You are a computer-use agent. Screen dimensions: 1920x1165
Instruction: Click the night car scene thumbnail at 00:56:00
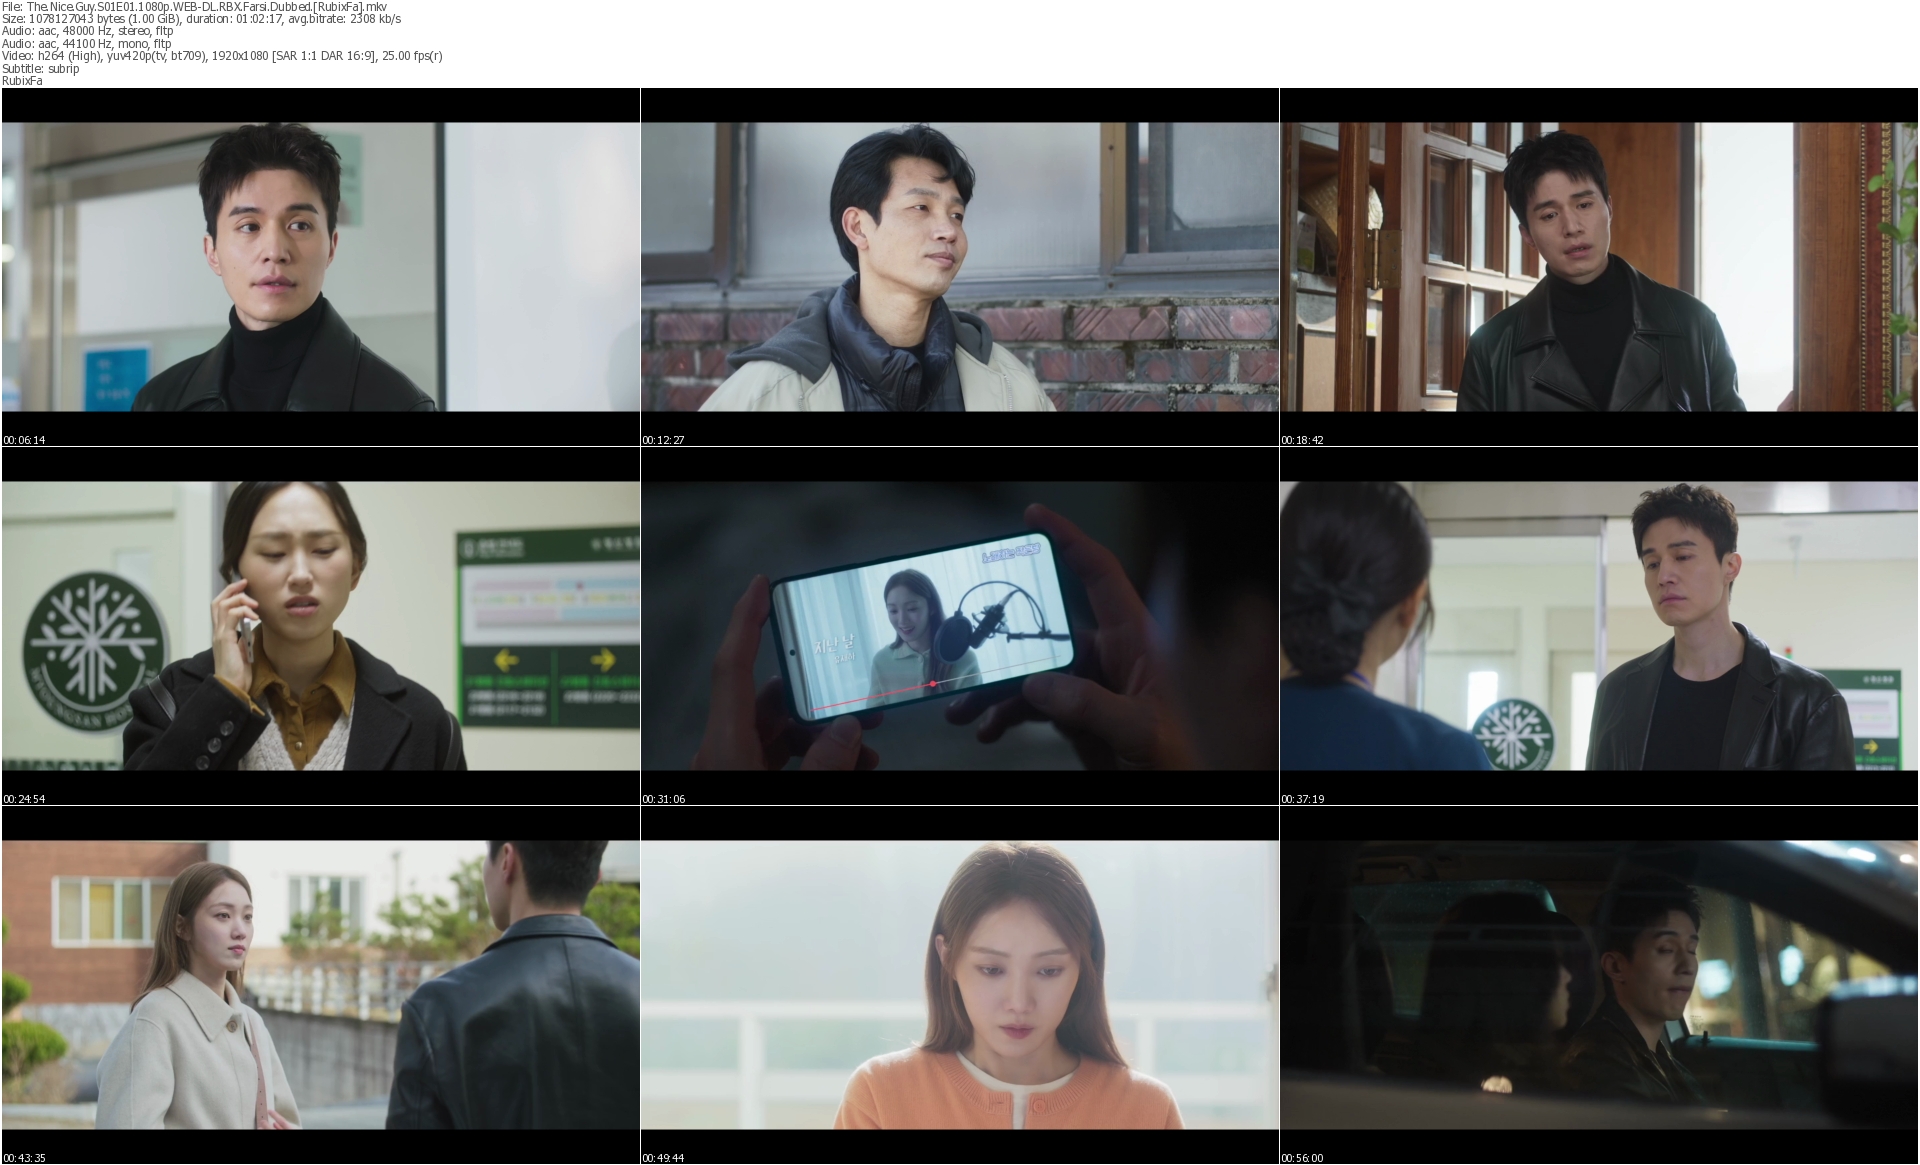click(1599, 985)
